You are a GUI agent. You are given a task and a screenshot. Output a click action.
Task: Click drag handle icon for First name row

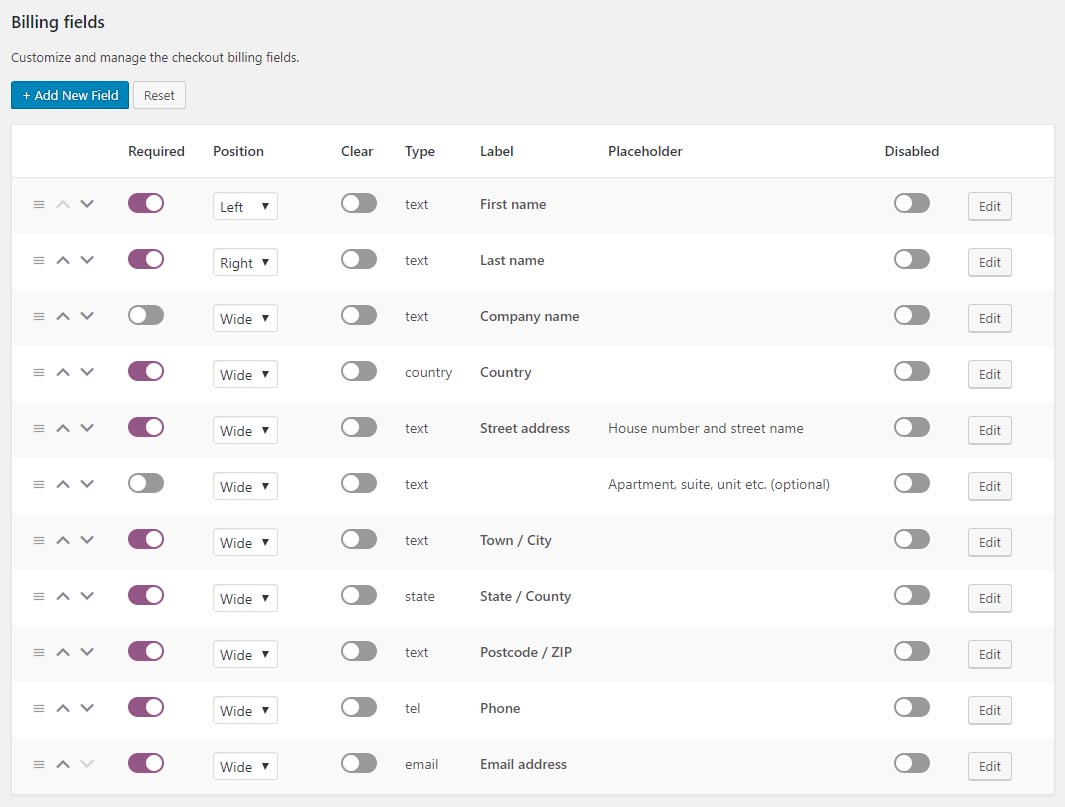click(39, 204)
